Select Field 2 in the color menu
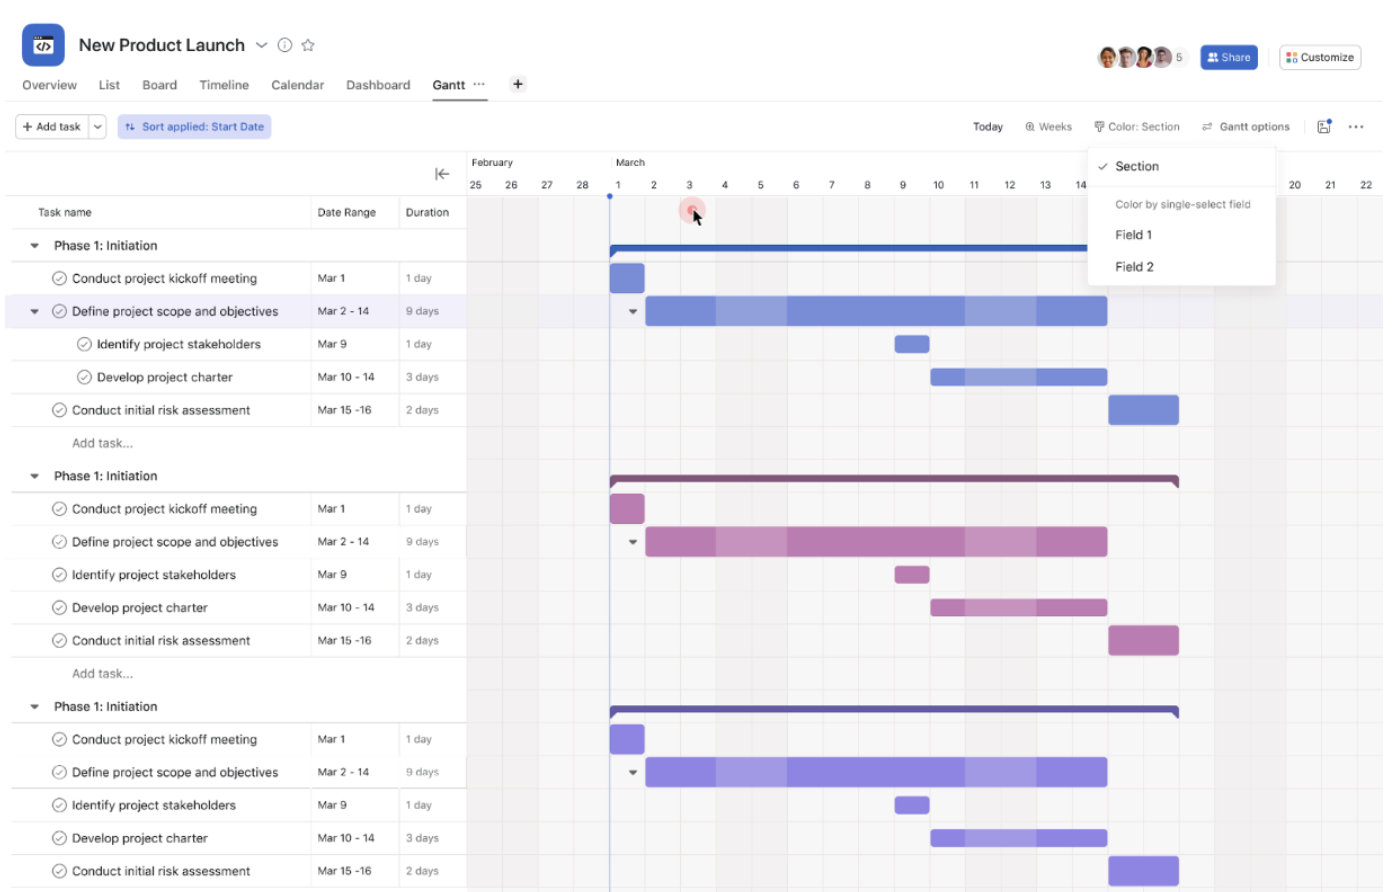Image resolution: width=1396 pixels, height=892 pixels. (1135, 267)
